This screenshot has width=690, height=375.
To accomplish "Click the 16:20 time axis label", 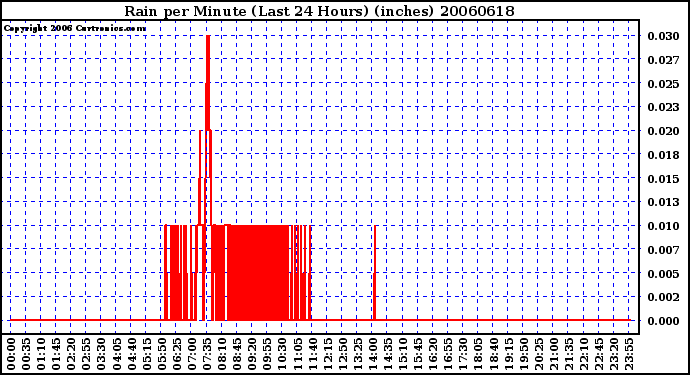I will pyautogui.click(x=433, y=354).
